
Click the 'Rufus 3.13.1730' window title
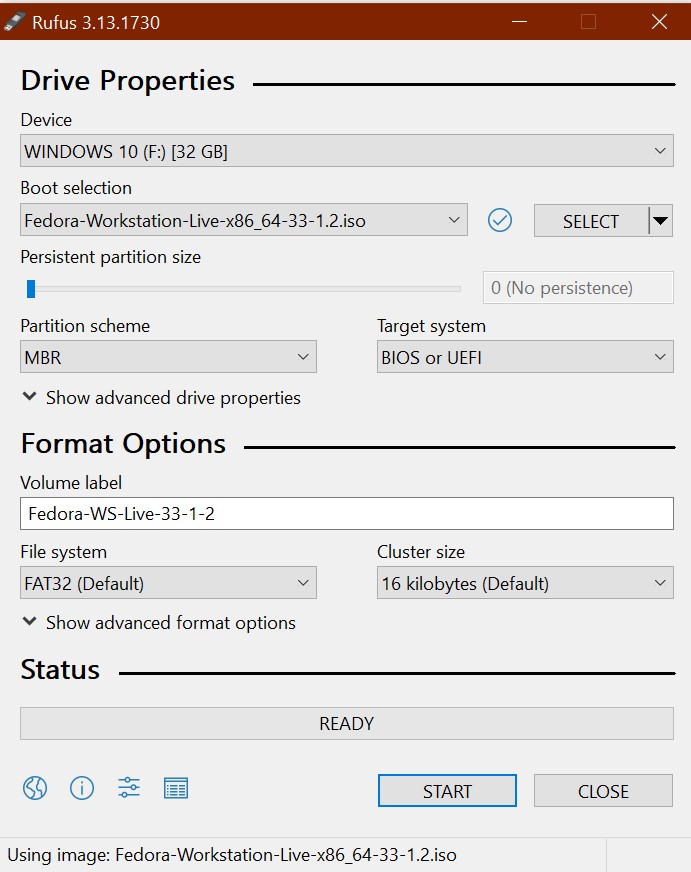coord(96,22)
